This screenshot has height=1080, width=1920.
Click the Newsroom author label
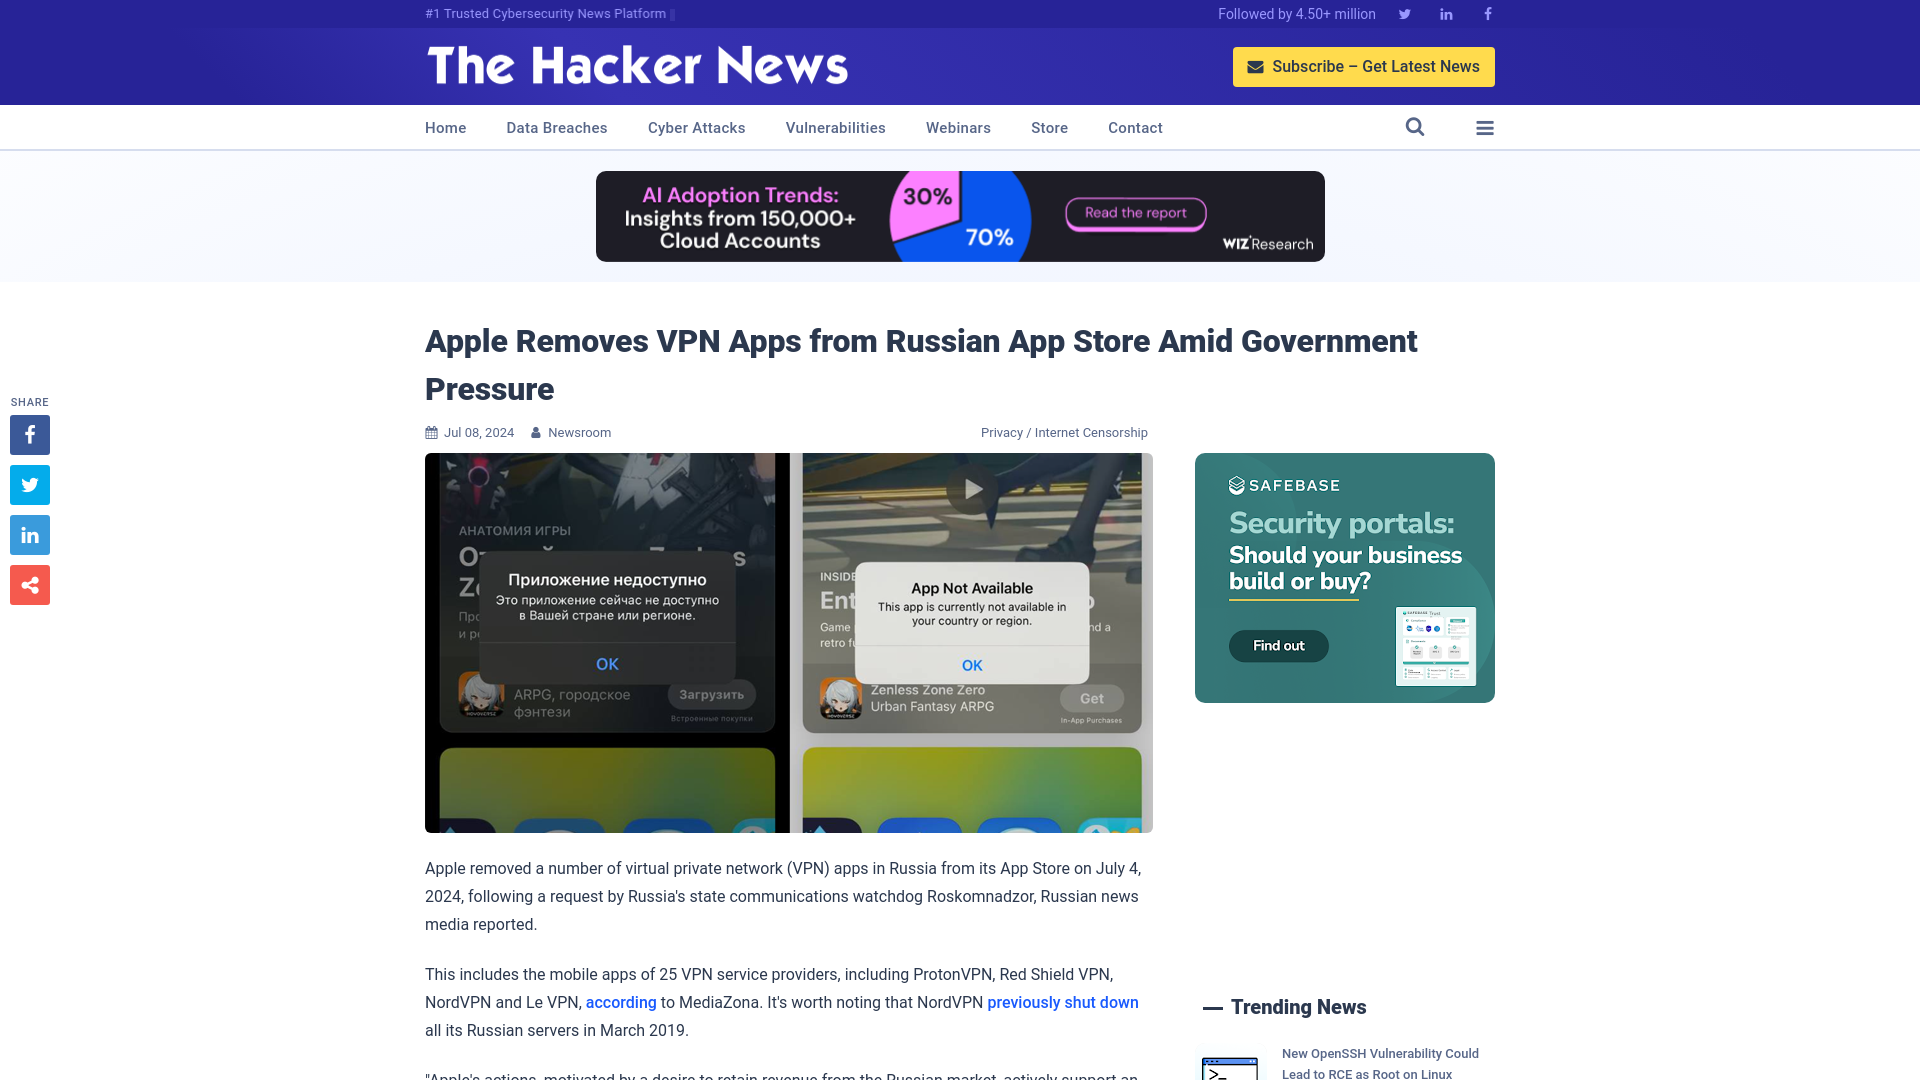(578, 433)
